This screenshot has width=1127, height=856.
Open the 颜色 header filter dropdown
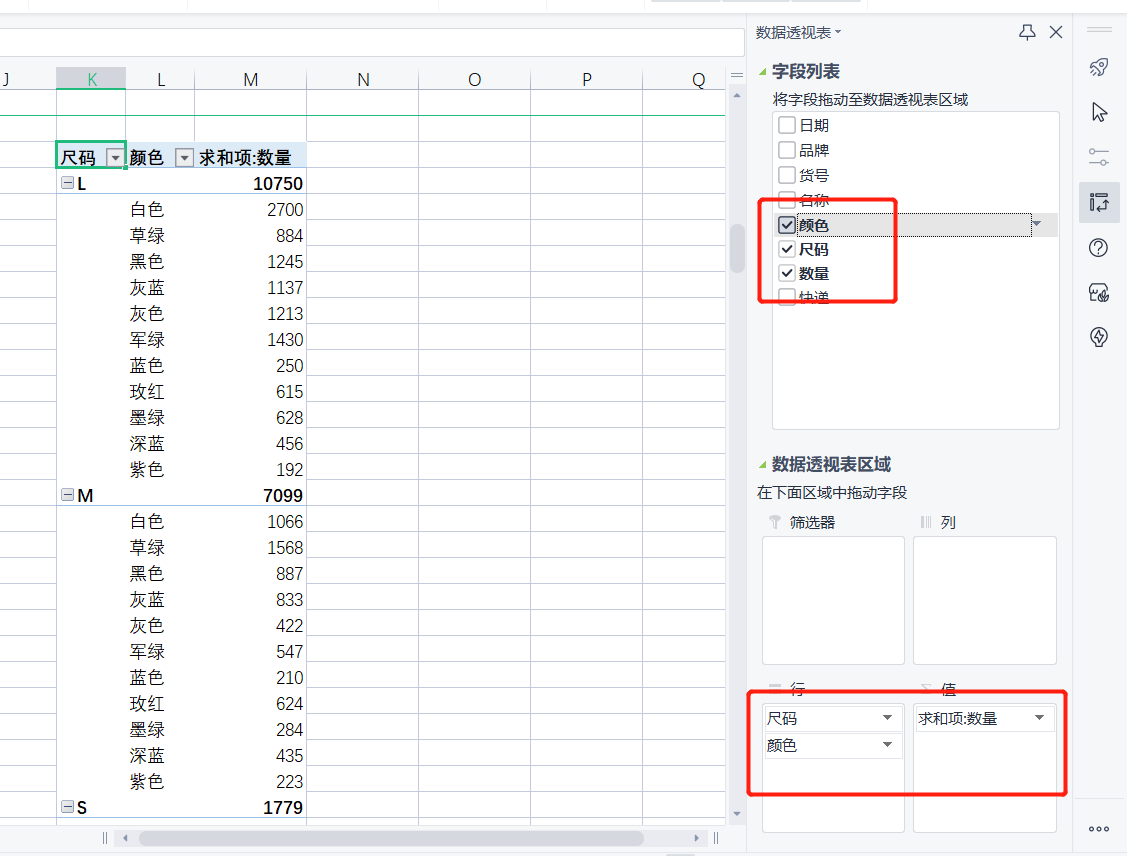[185, 157]
